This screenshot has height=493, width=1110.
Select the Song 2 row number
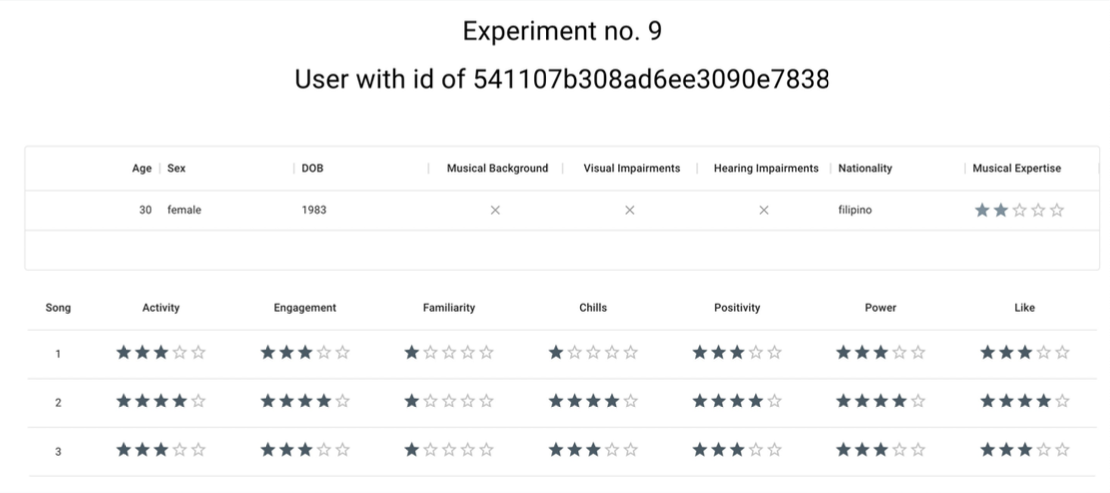[58, 402]
